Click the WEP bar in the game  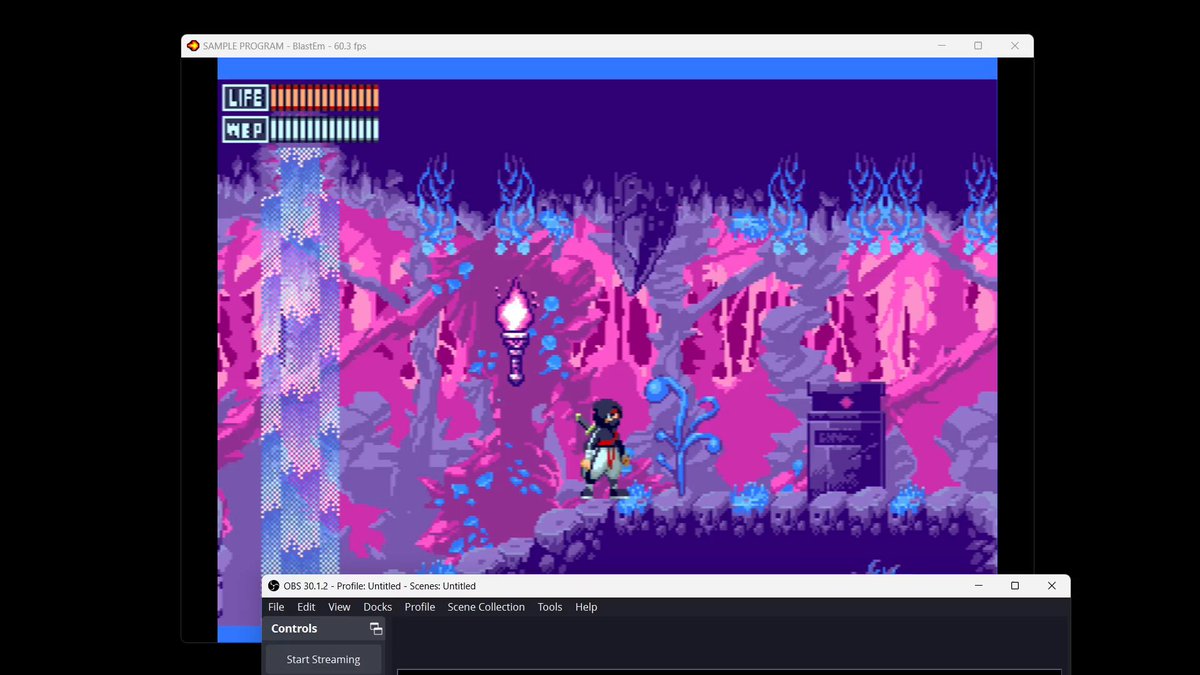click(301, 130)
